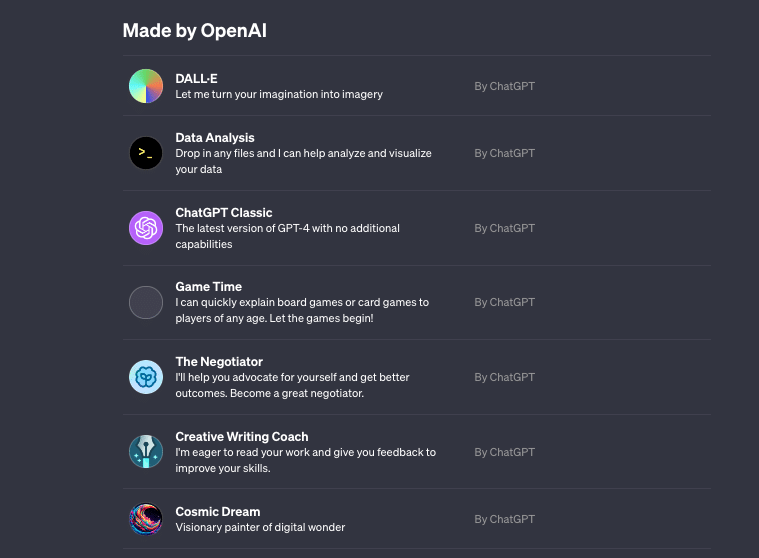
Task: Click the purple ChatGPT Classic logo icon
Action: (x=146, y=228)
